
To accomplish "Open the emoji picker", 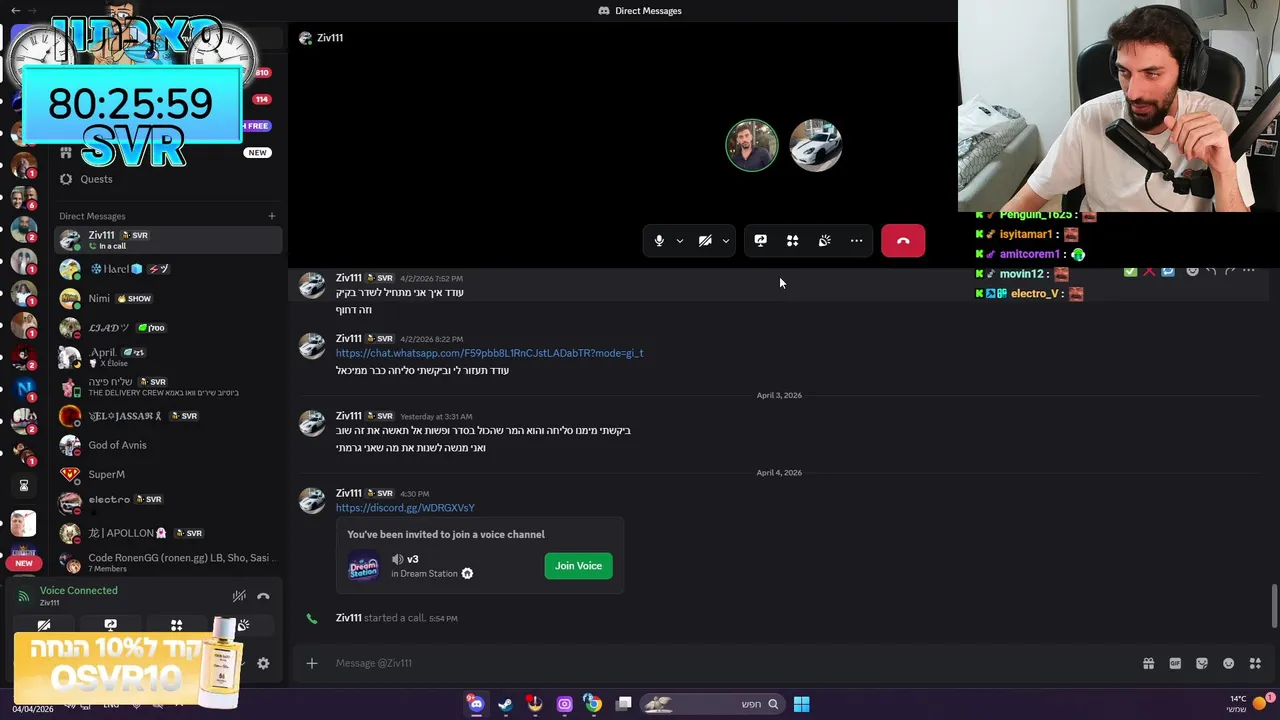I will coord(1229,663).
